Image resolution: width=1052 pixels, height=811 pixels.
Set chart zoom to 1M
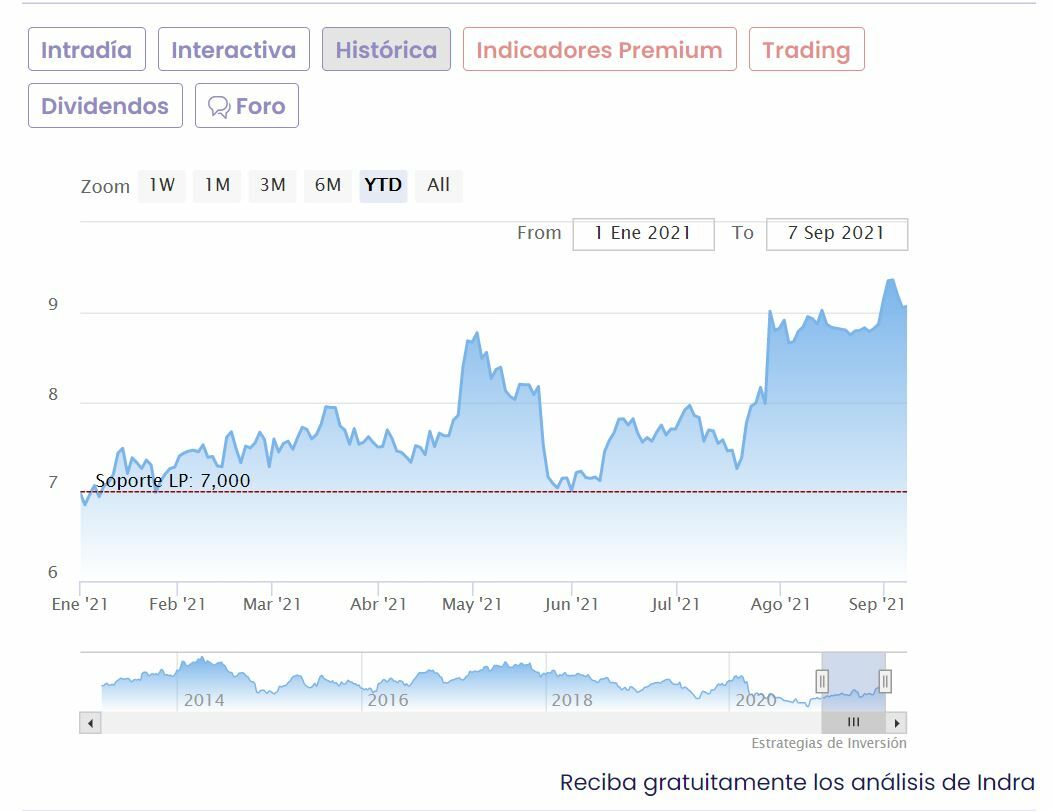point(217,185)
